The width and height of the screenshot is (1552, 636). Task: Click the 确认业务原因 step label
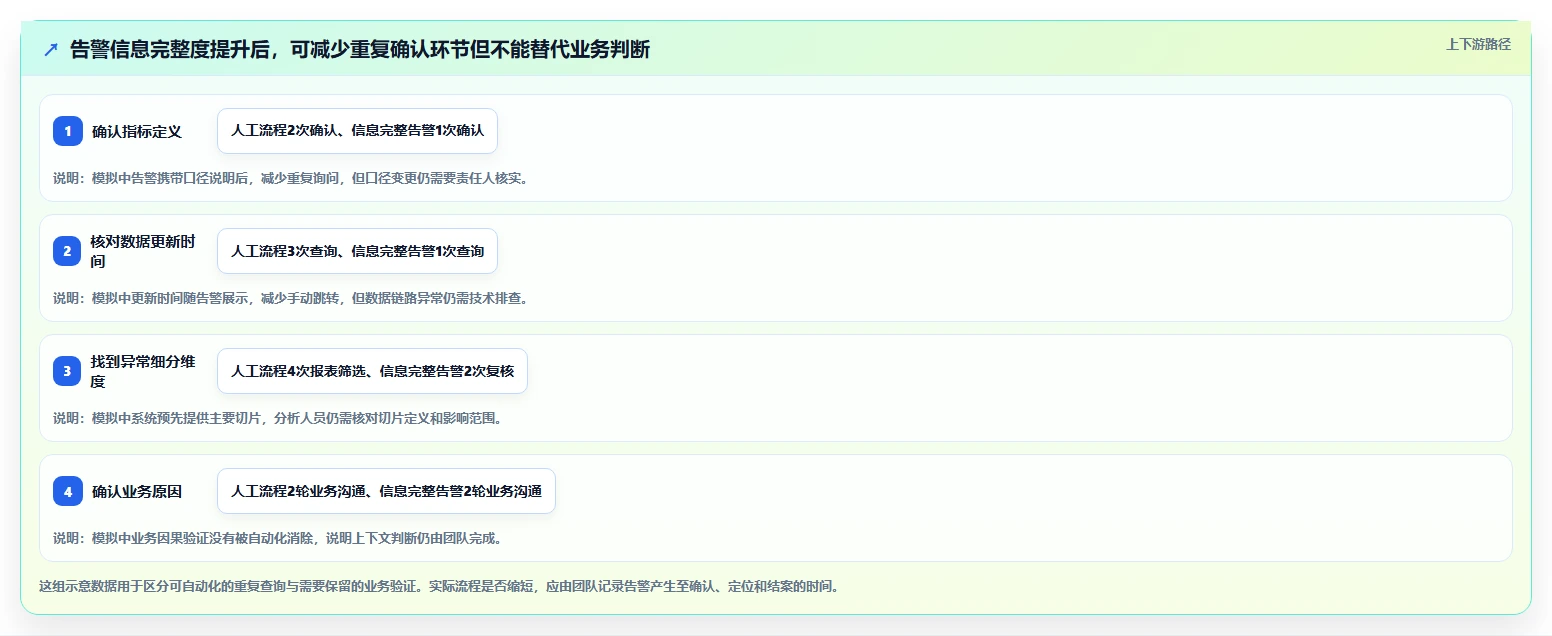click(x=137, y=491)
